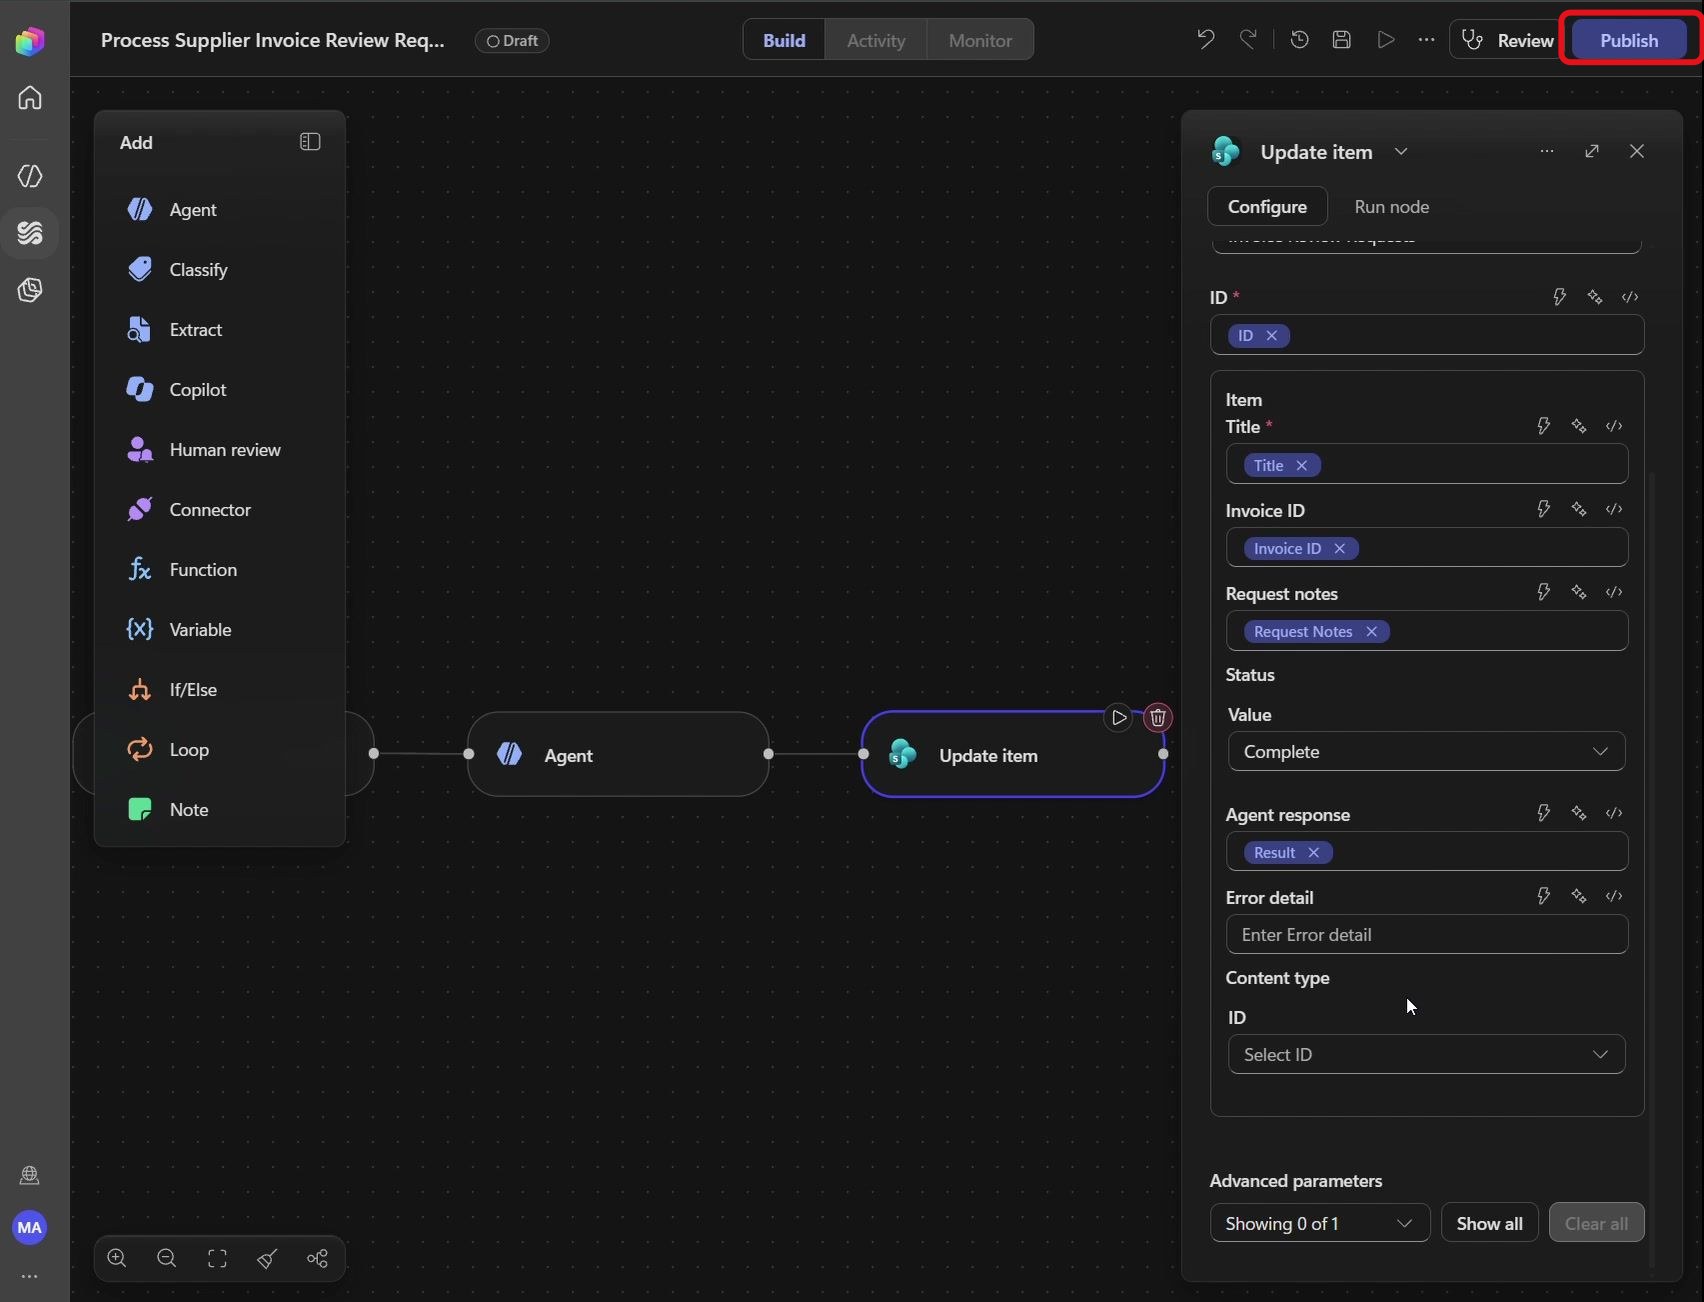Add a Copilot node from Add panel
1704x1302 pixels.
tap(220, 389)
